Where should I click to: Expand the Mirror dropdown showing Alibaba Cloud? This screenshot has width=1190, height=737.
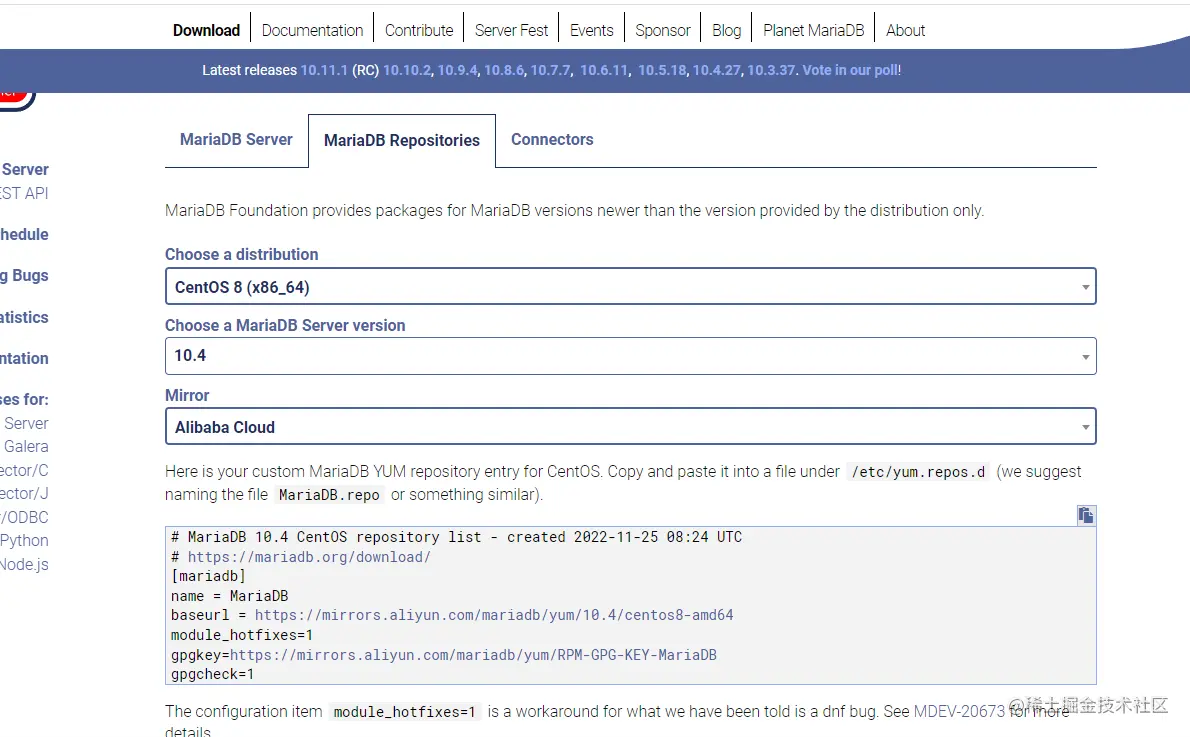pos(631,427)
